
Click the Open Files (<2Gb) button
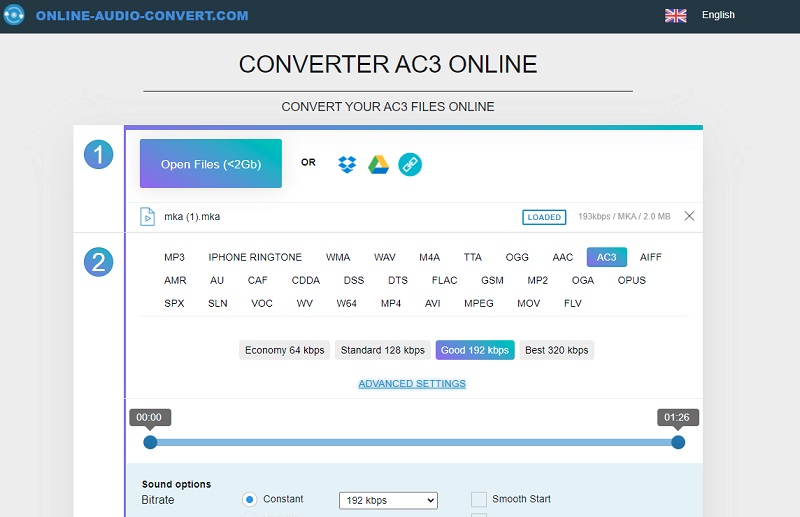[x=211, y=163]
